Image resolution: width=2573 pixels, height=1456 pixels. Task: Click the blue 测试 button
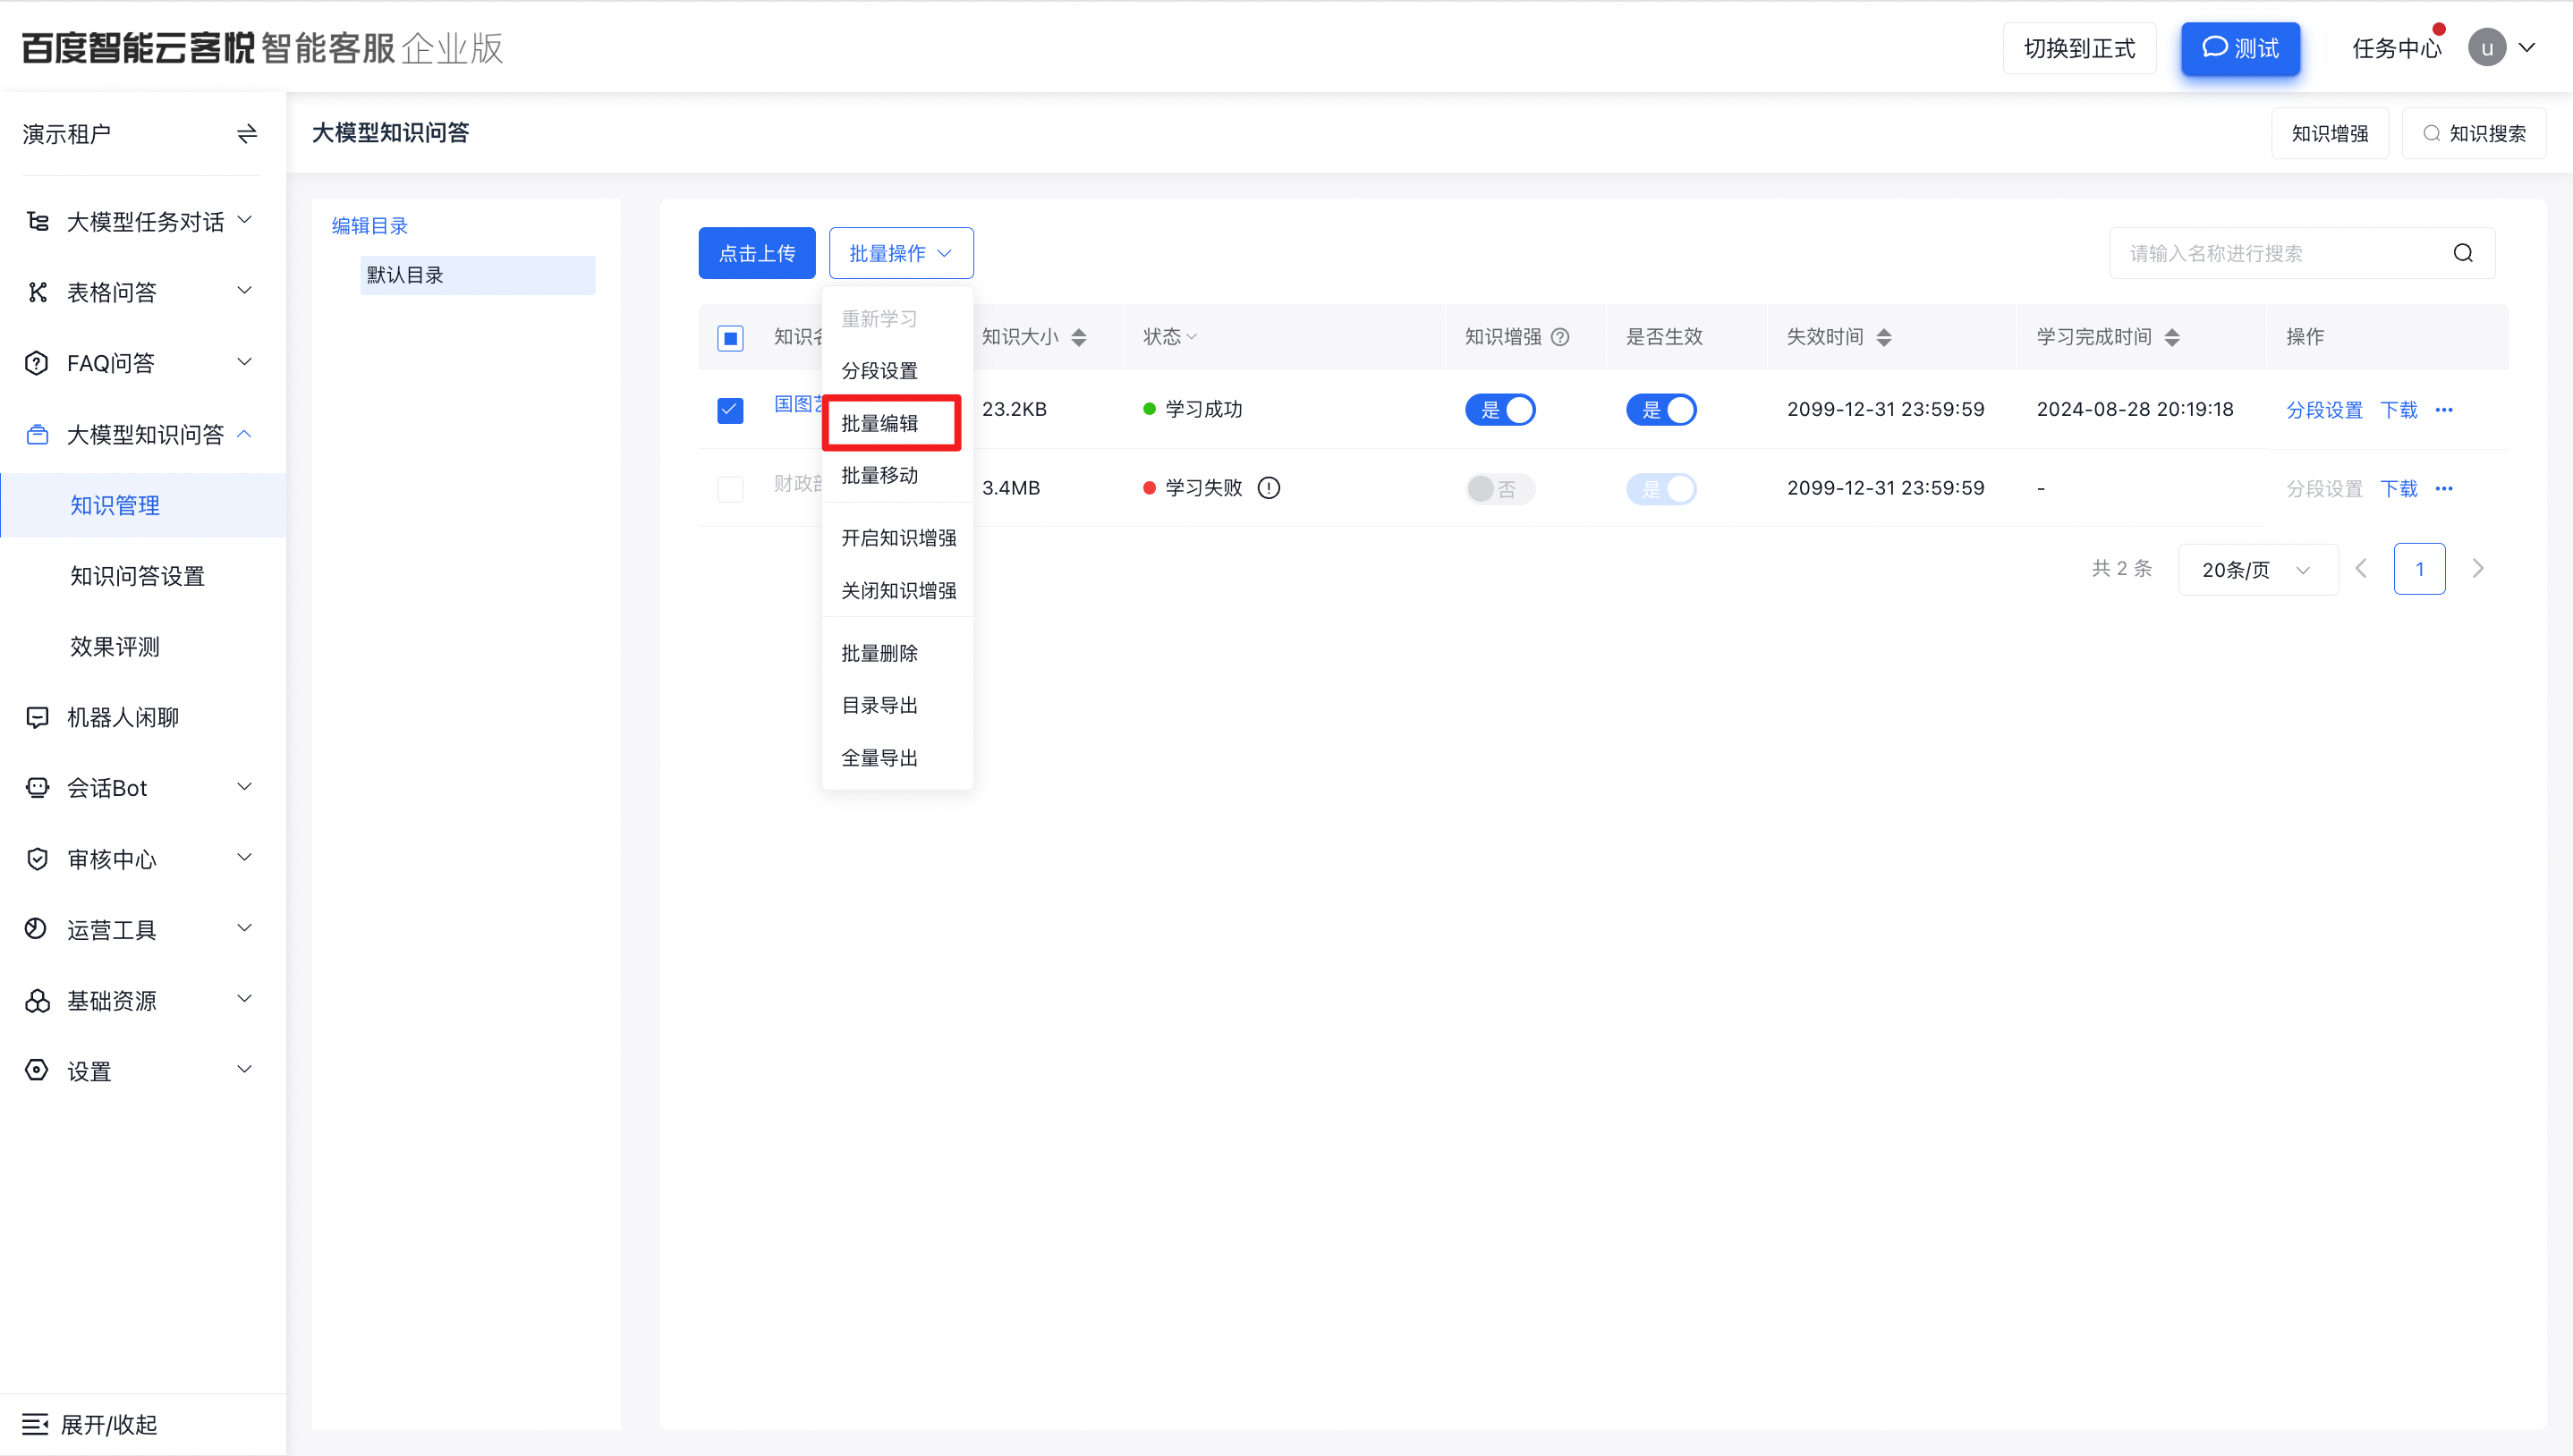[2241, 48]
